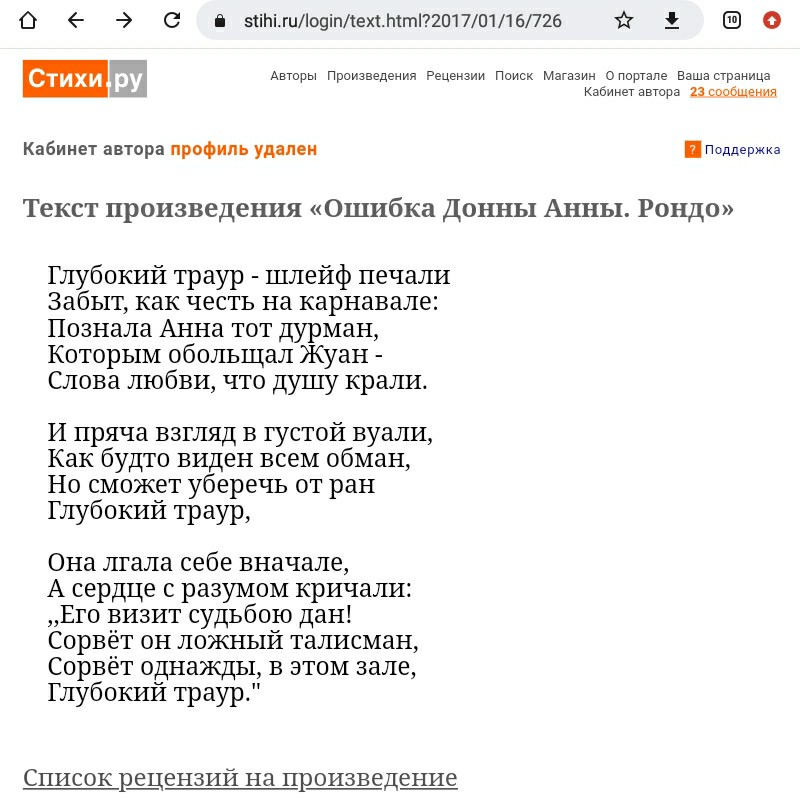Open downloads with the download icon

click(671, 20)
